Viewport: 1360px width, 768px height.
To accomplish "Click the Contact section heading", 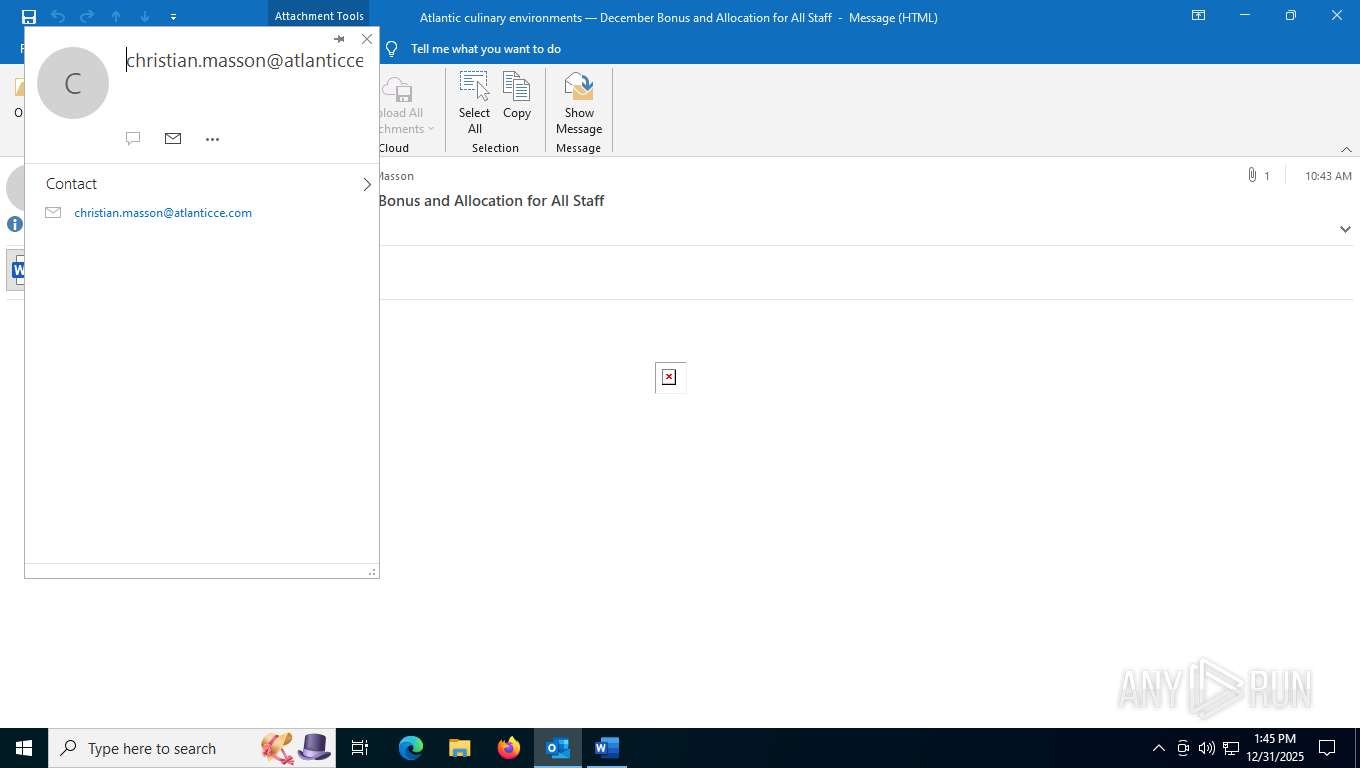I will [x=71, y=184].
